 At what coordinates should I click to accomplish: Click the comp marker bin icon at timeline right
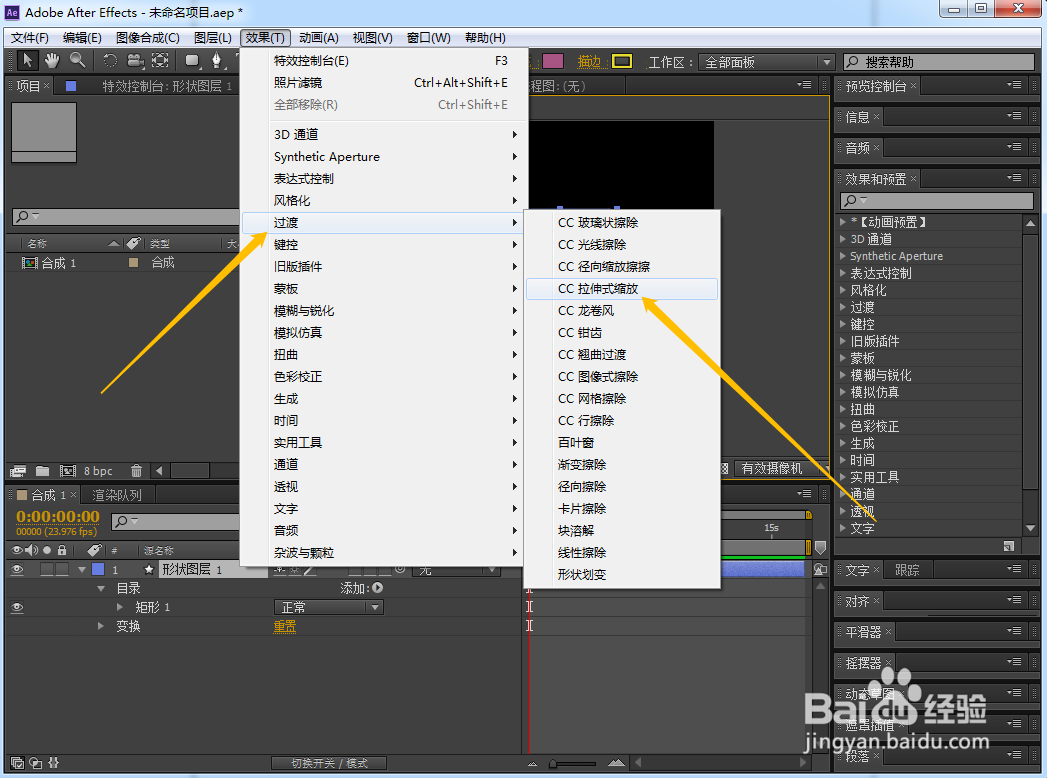[x=821, y=548]
